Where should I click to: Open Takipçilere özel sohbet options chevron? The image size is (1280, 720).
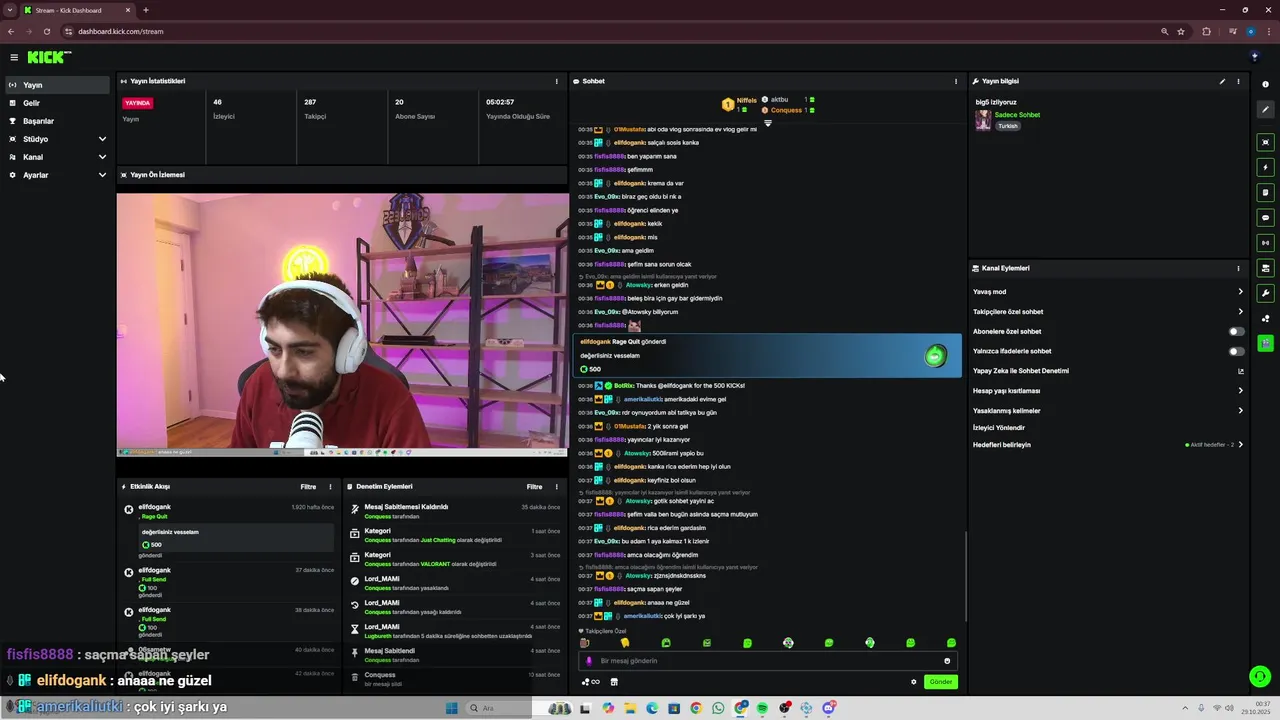click(1240, 312)
